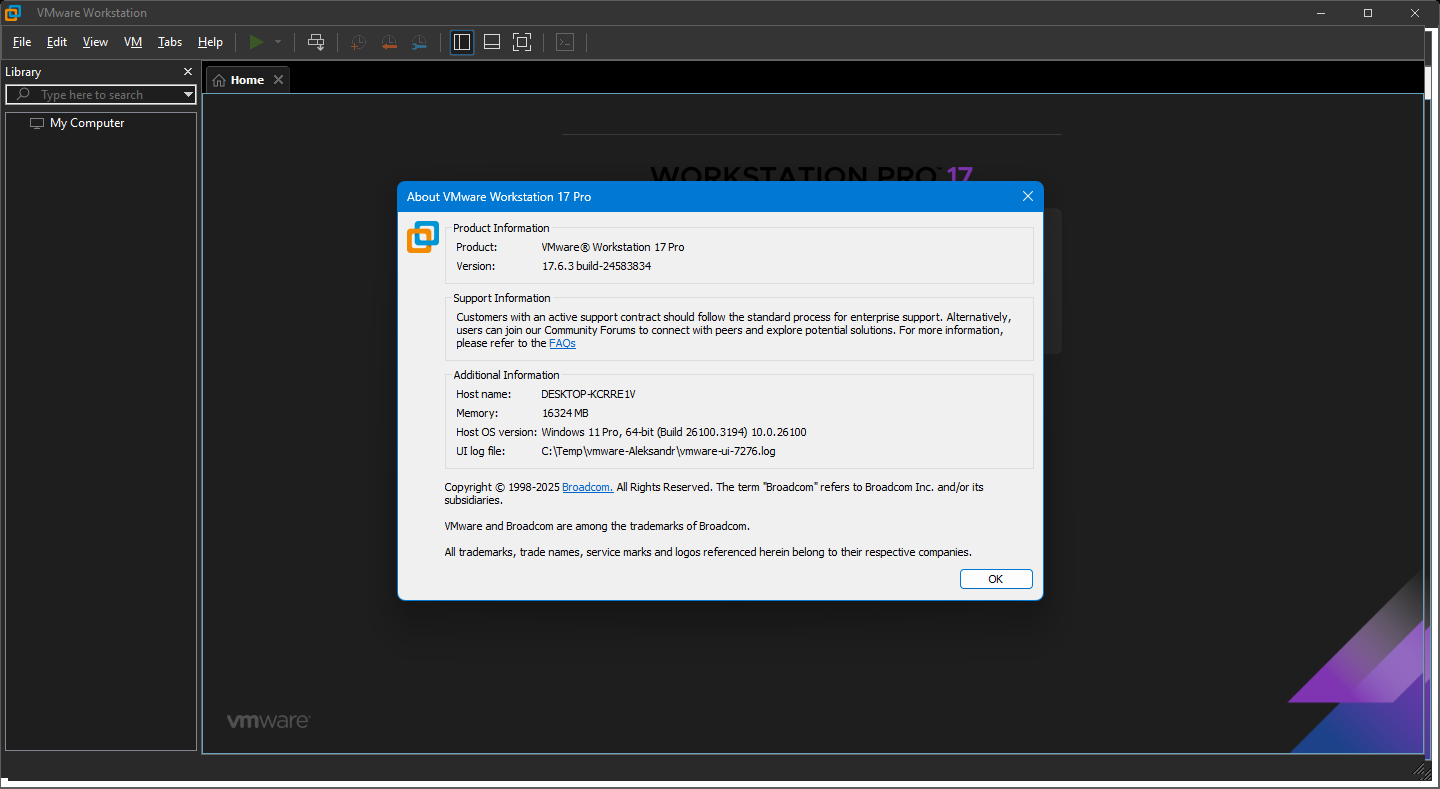Toggle the Library sidebar view icon

tap(462, 42)
